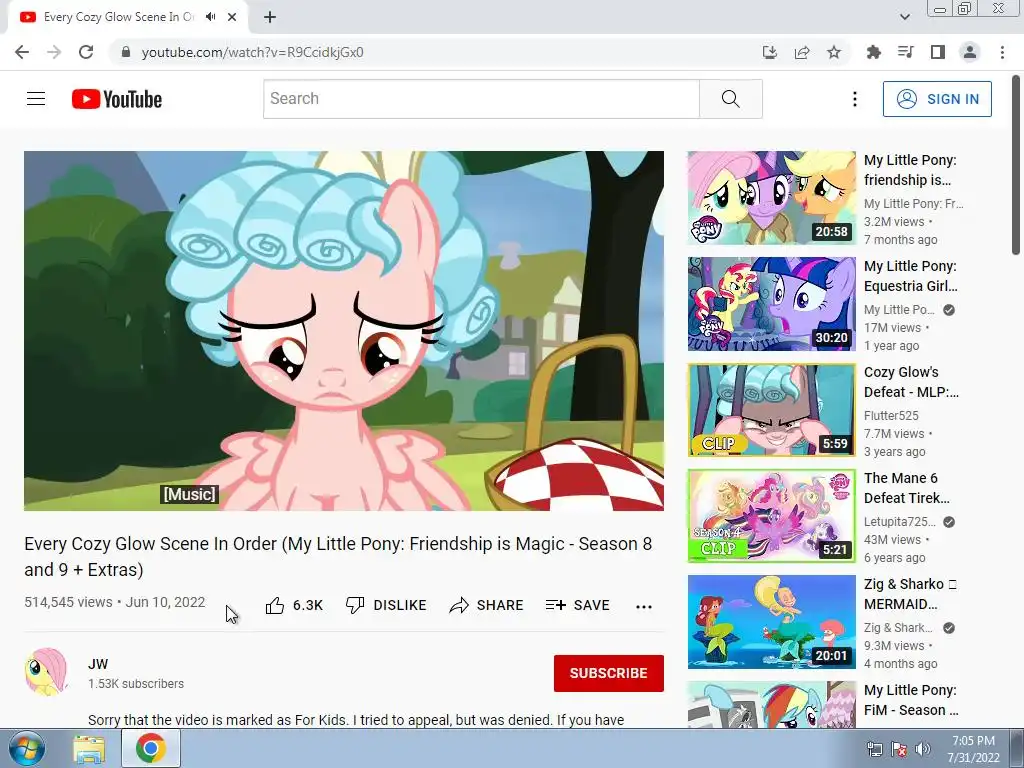Viewport: 1024px width, 768px height.
Task: Bookmark this page with star icon
Action: [834, 52]
